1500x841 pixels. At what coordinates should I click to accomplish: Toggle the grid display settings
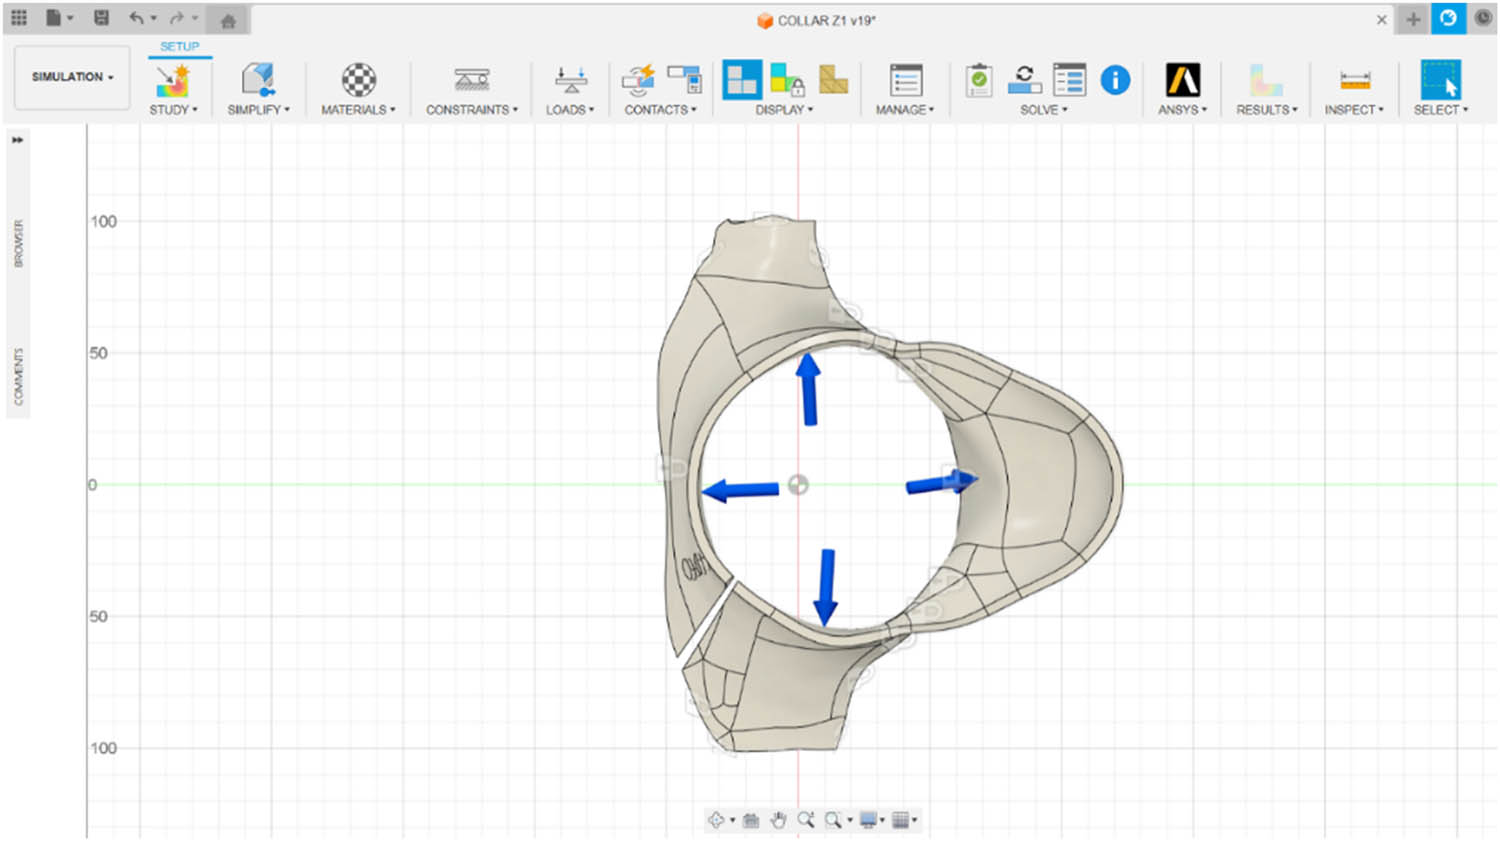(x=903, y=819)
